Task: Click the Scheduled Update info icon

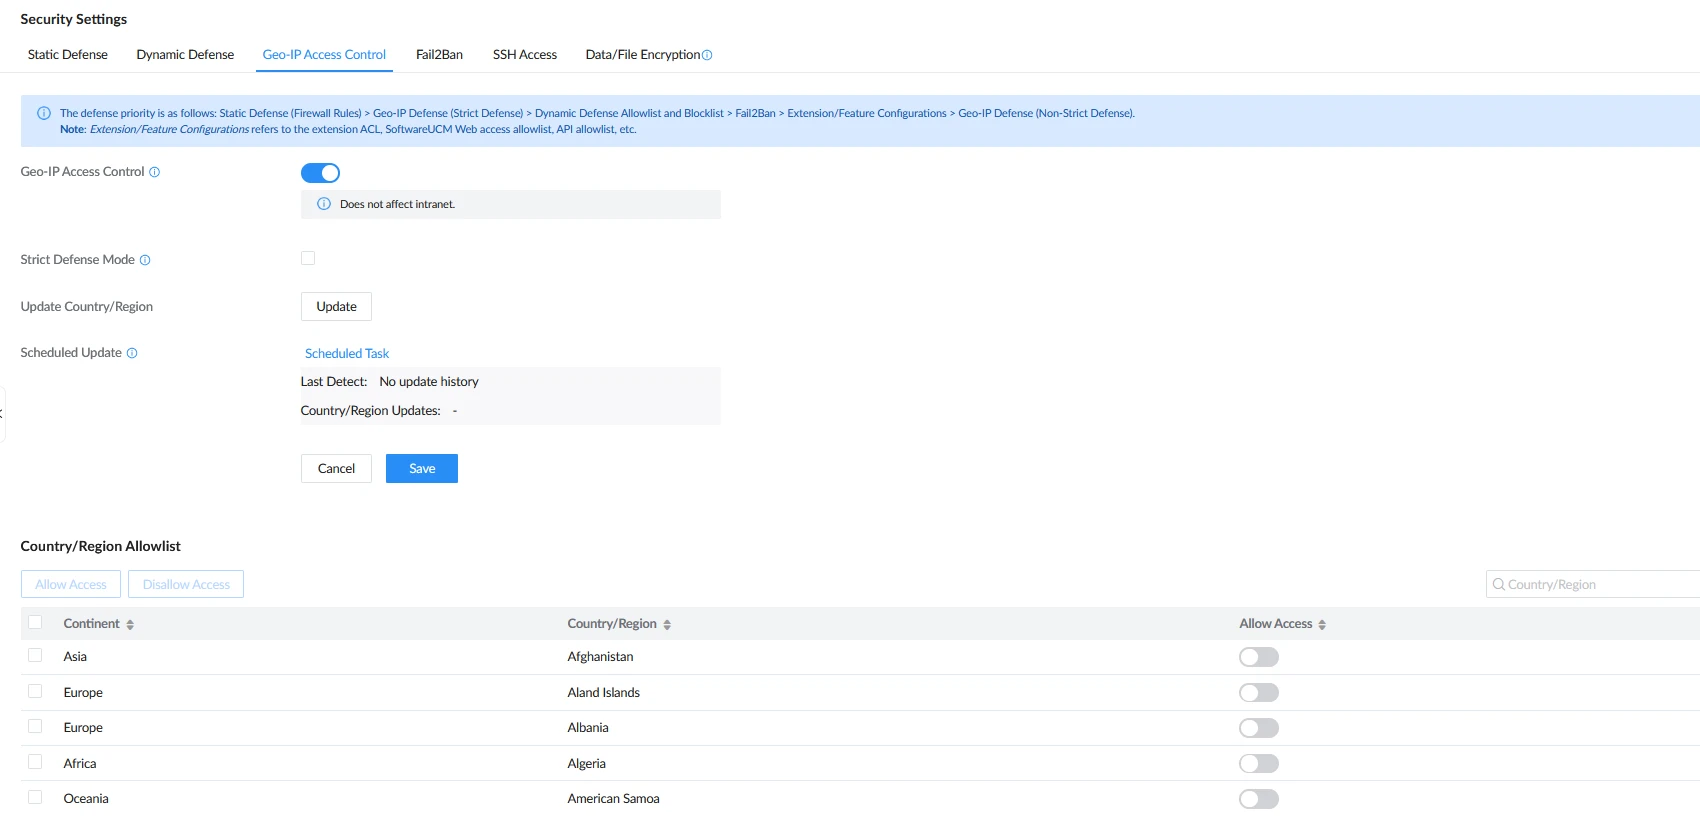Action: point(132,353)
